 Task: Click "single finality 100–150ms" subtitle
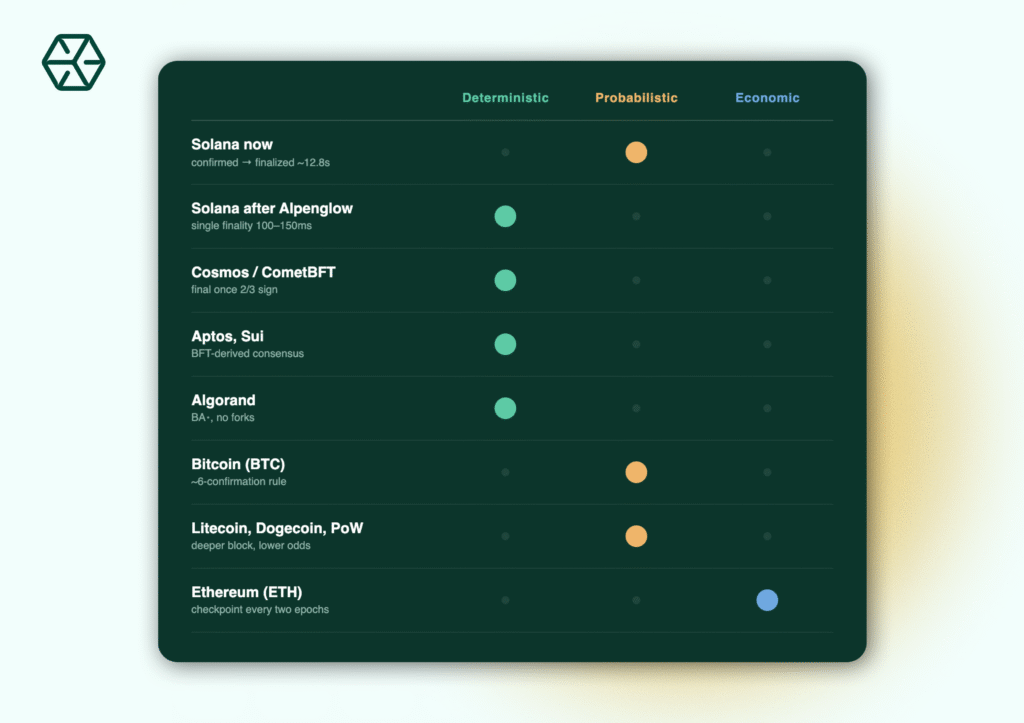coord(251,226)
